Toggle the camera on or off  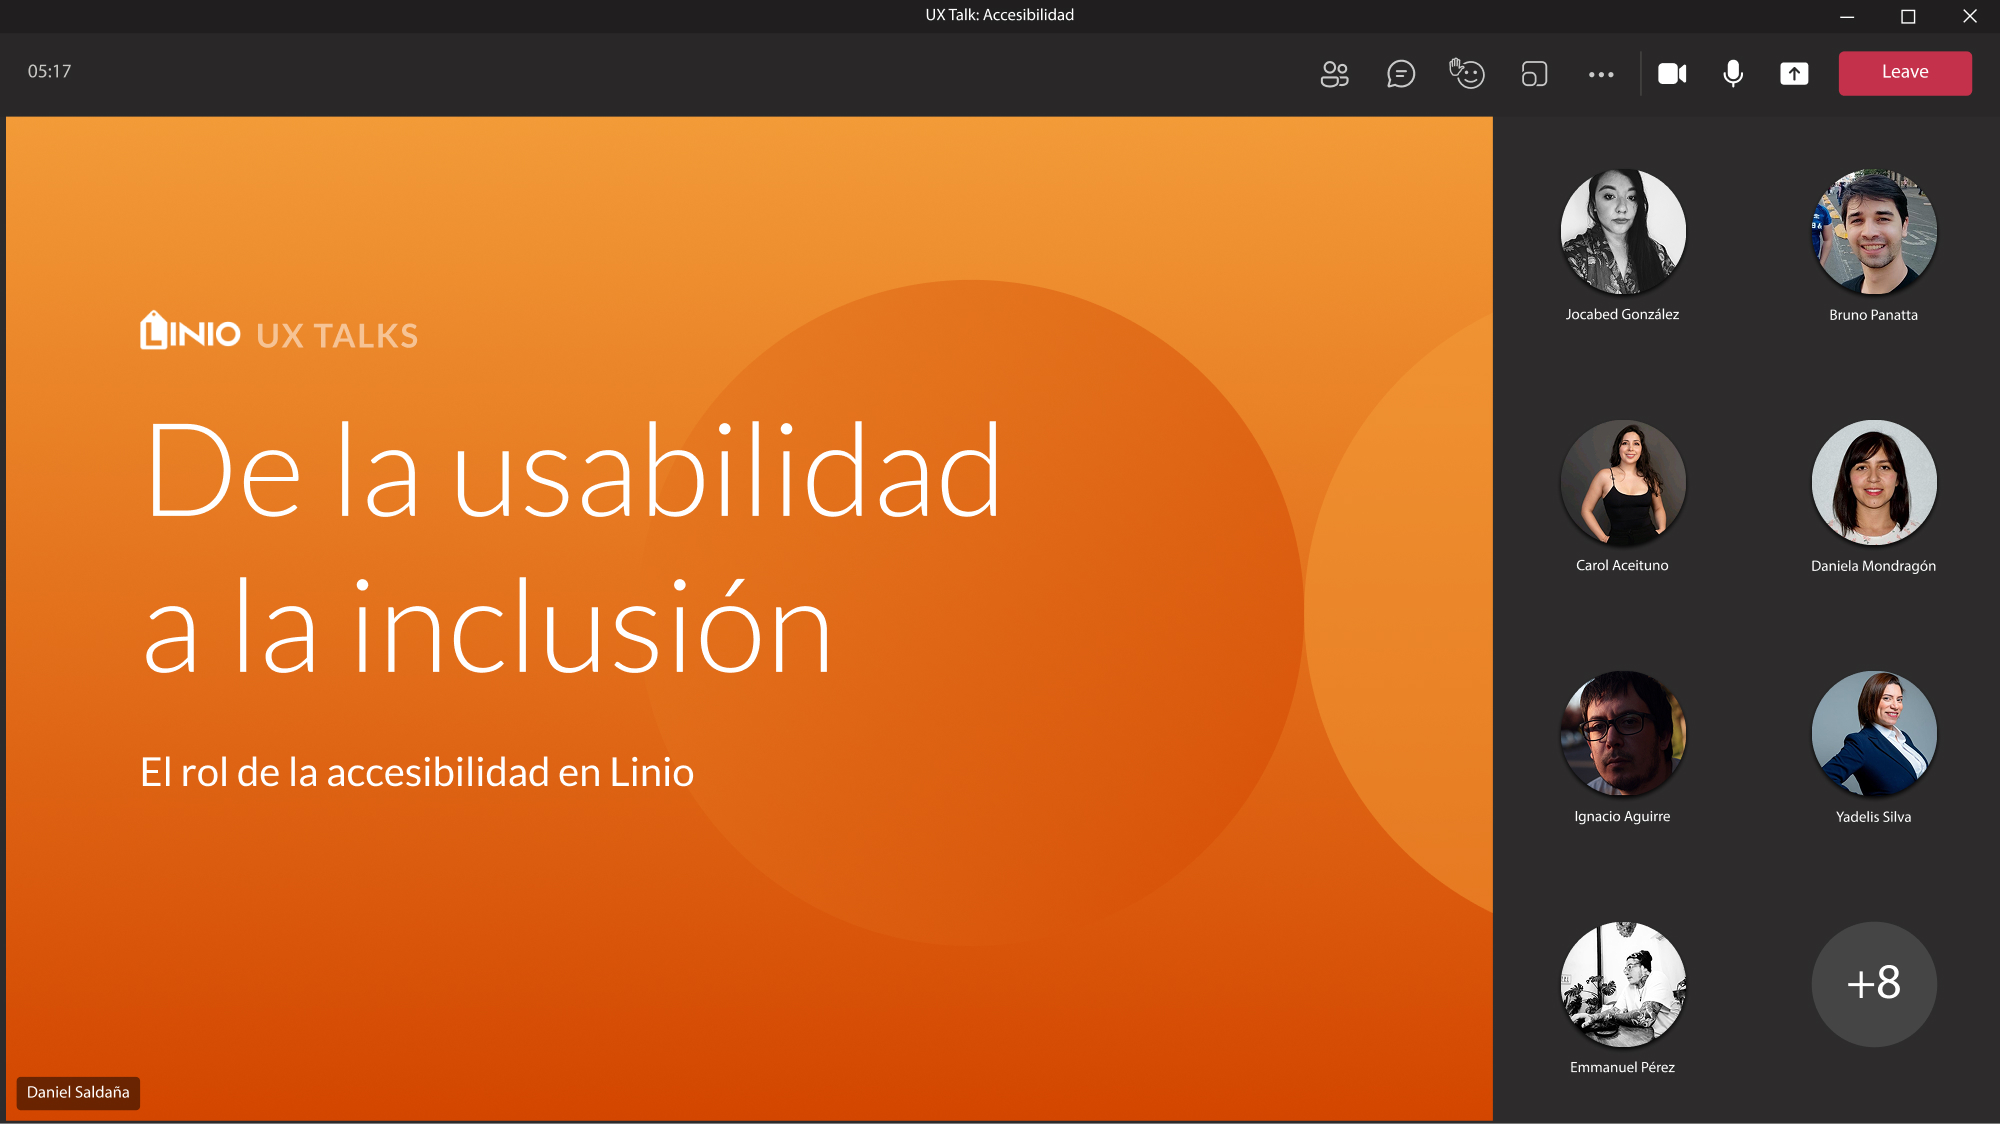tap(1672, 74)
